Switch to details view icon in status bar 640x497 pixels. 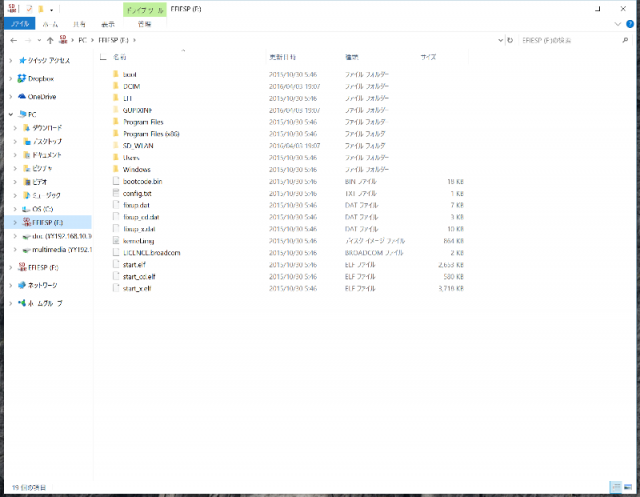click(616, 487)
